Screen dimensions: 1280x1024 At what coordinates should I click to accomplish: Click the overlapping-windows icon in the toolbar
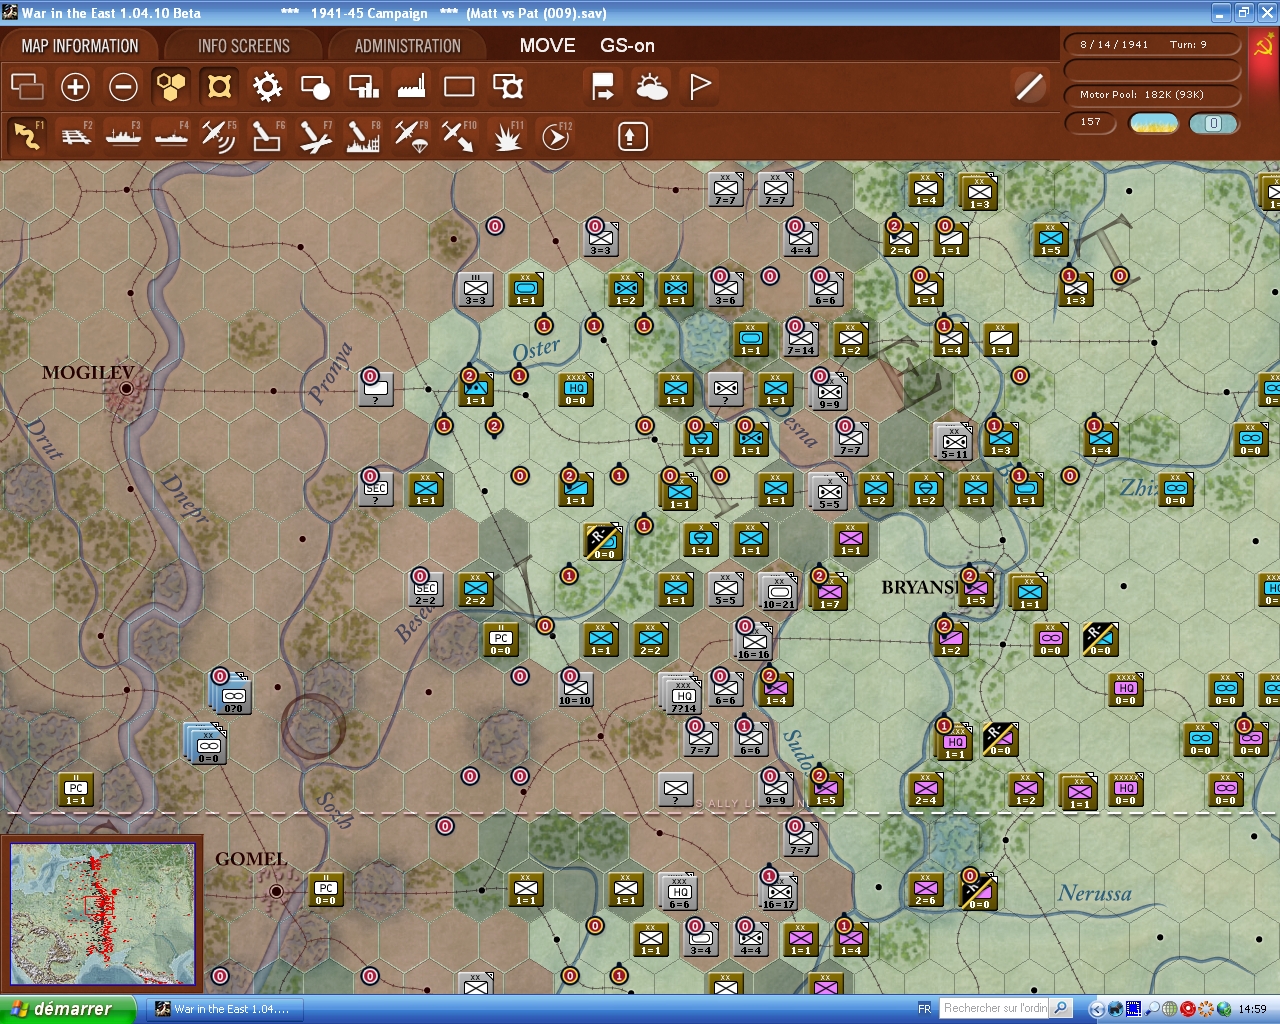click(27, 87)
